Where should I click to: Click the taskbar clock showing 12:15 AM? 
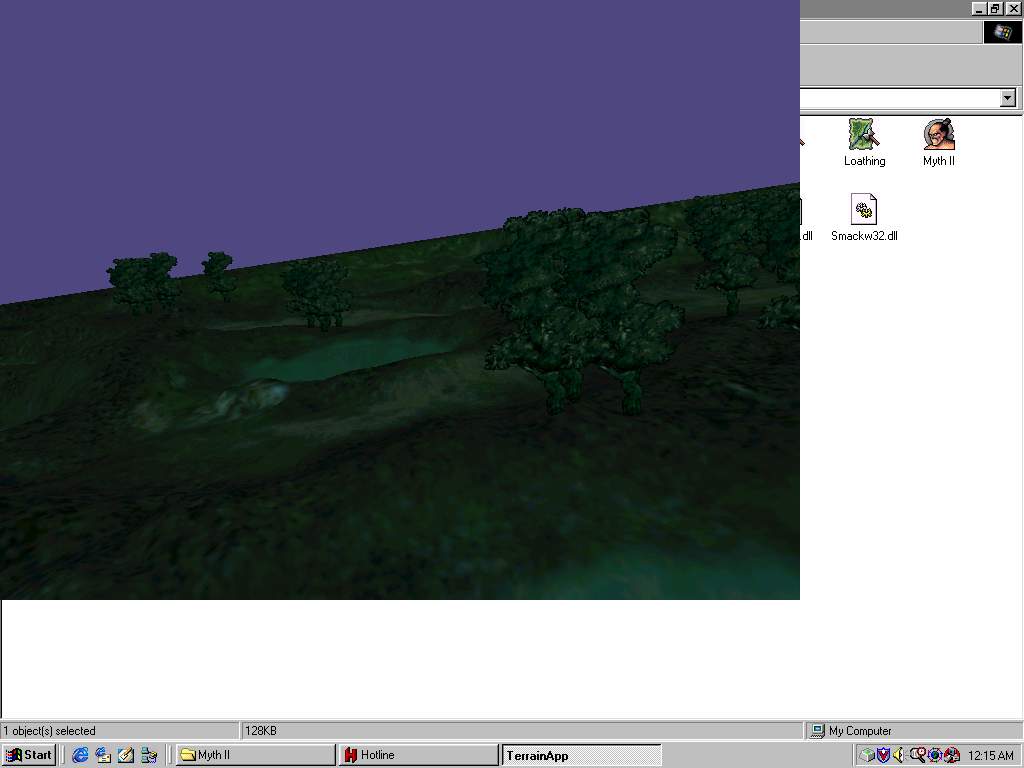(990, 756)
